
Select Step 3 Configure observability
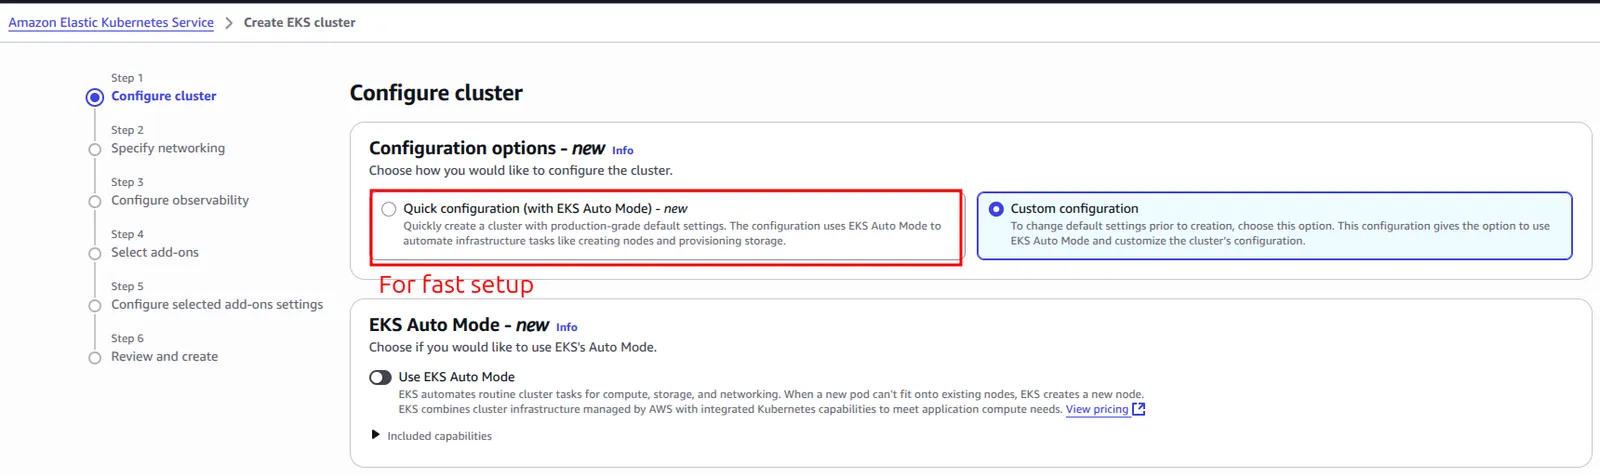180,200
